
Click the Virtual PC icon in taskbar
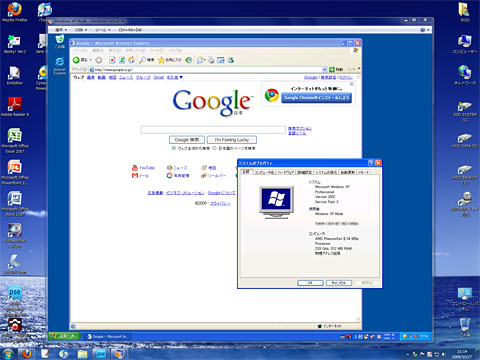(x=118, y=354)
